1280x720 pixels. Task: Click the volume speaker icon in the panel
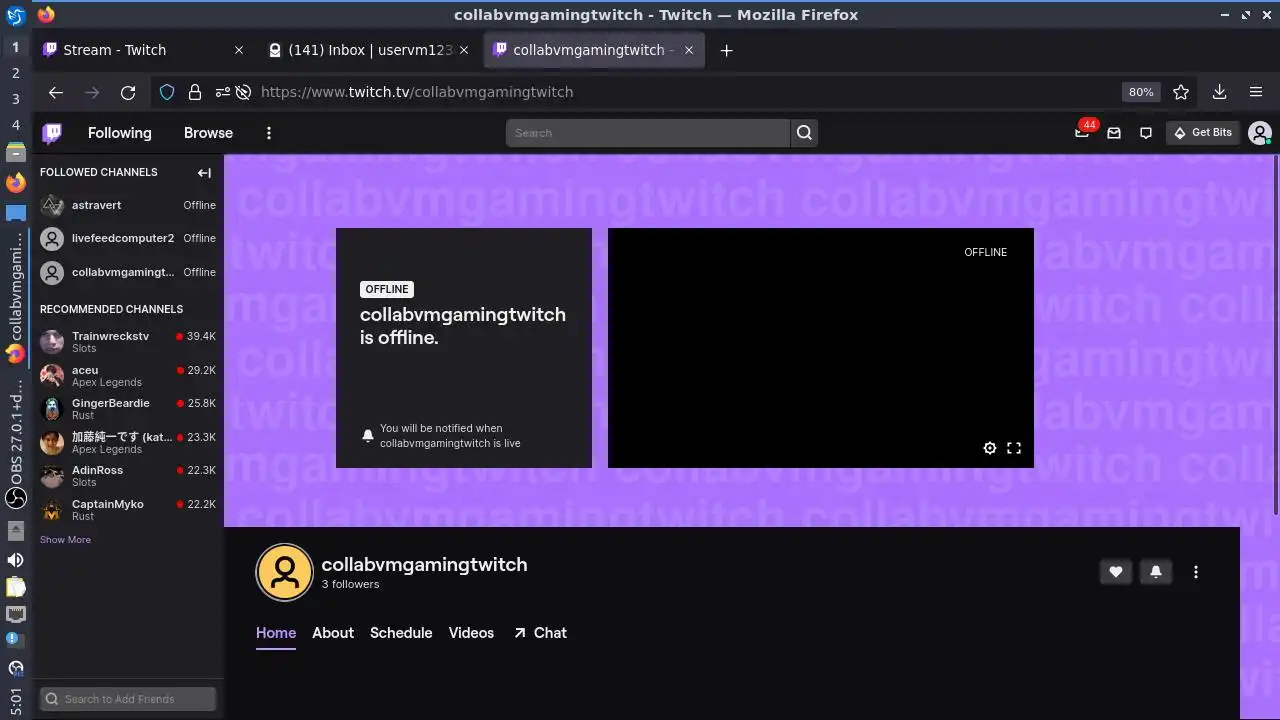(15, 560)
